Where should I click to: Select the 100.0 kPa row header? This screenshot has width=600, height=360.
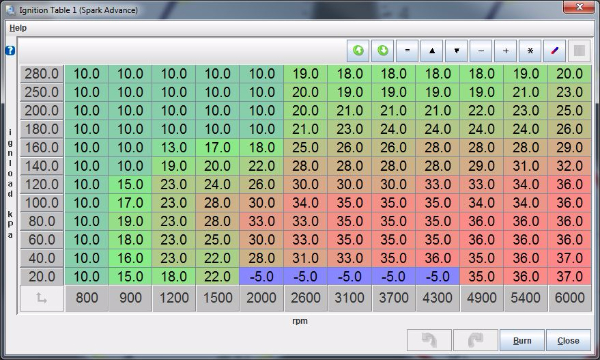(x=42, y=203)
